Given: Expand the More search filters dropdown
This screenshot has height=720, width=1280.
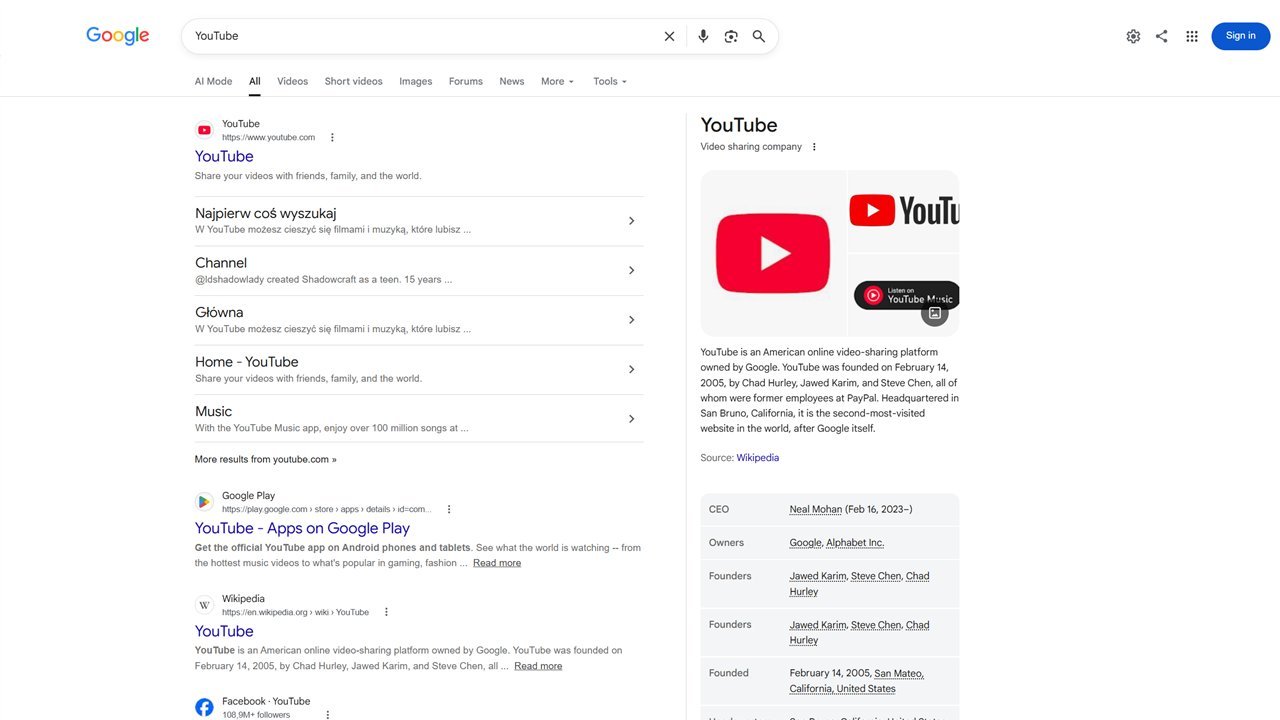Looking at the screenshot, I should [x=558, y=82].
